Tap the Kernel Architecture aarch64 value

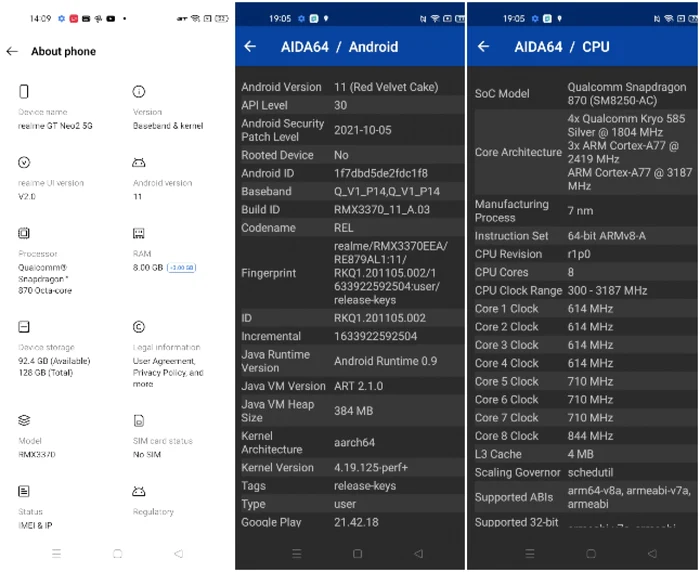point(354,443)
